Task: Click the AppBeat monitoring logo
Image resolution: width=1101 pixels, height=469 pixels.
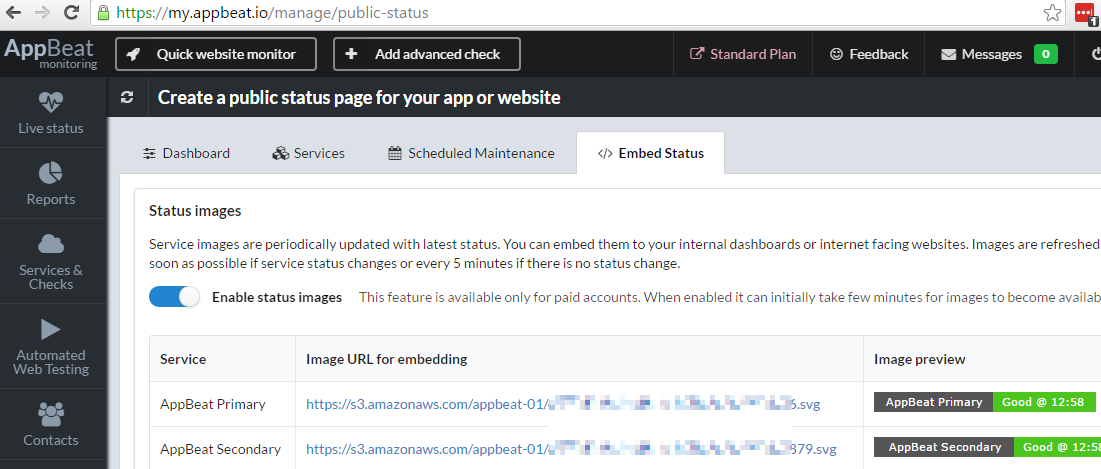Action: tap(51, 53)
